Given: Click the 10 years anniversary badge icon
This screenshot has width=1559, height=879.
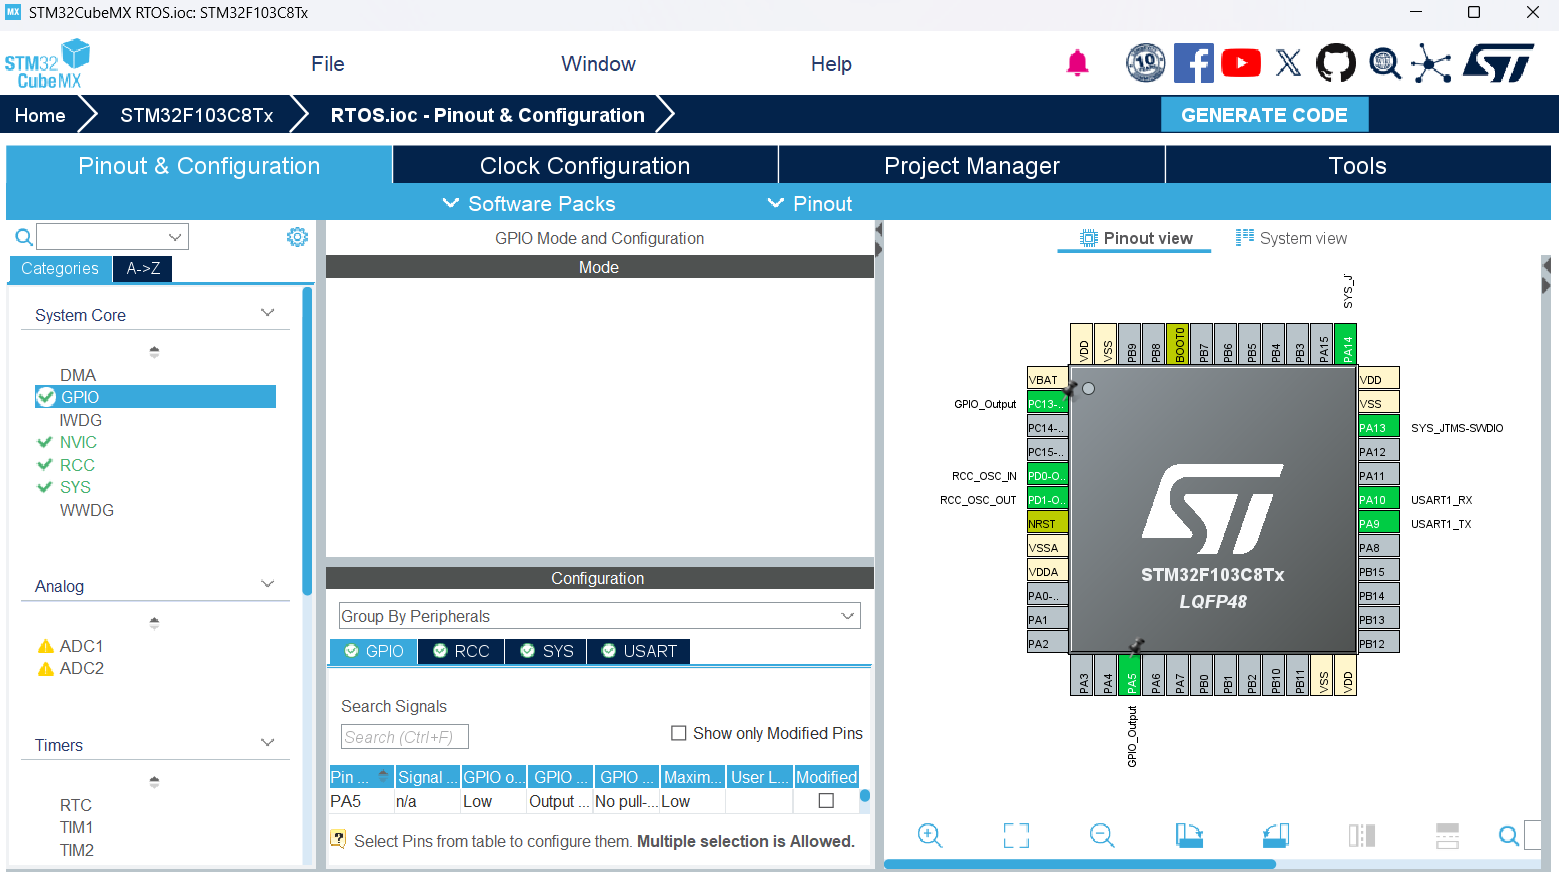Looking at the screenshot, I should pos(1146,63).
